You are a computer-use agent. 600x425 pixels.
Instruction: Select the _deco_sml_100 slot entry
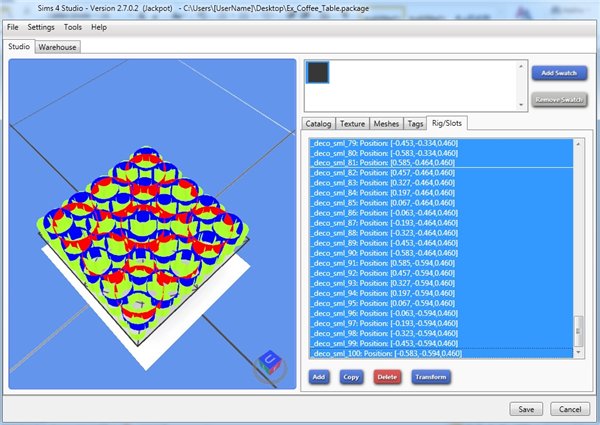tap(386, 353)
